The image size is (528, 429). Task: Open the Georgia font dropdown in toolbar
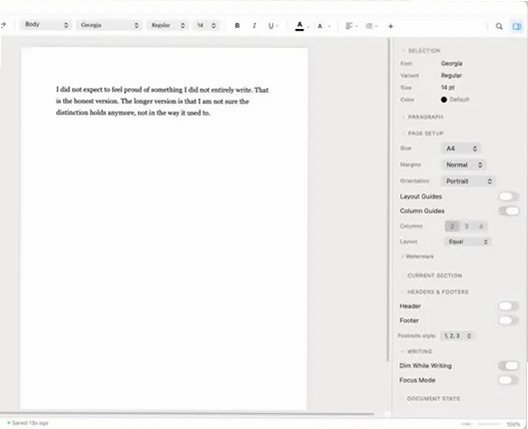pos(109,25)
